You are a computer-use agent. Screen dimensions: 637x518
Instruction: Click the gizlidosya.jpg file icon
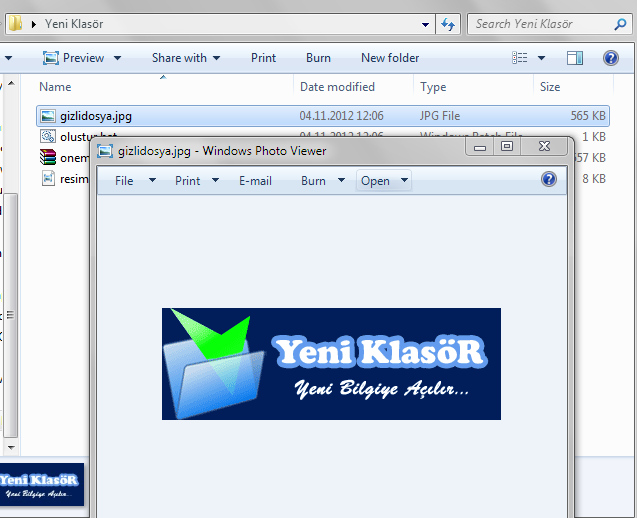47,116
